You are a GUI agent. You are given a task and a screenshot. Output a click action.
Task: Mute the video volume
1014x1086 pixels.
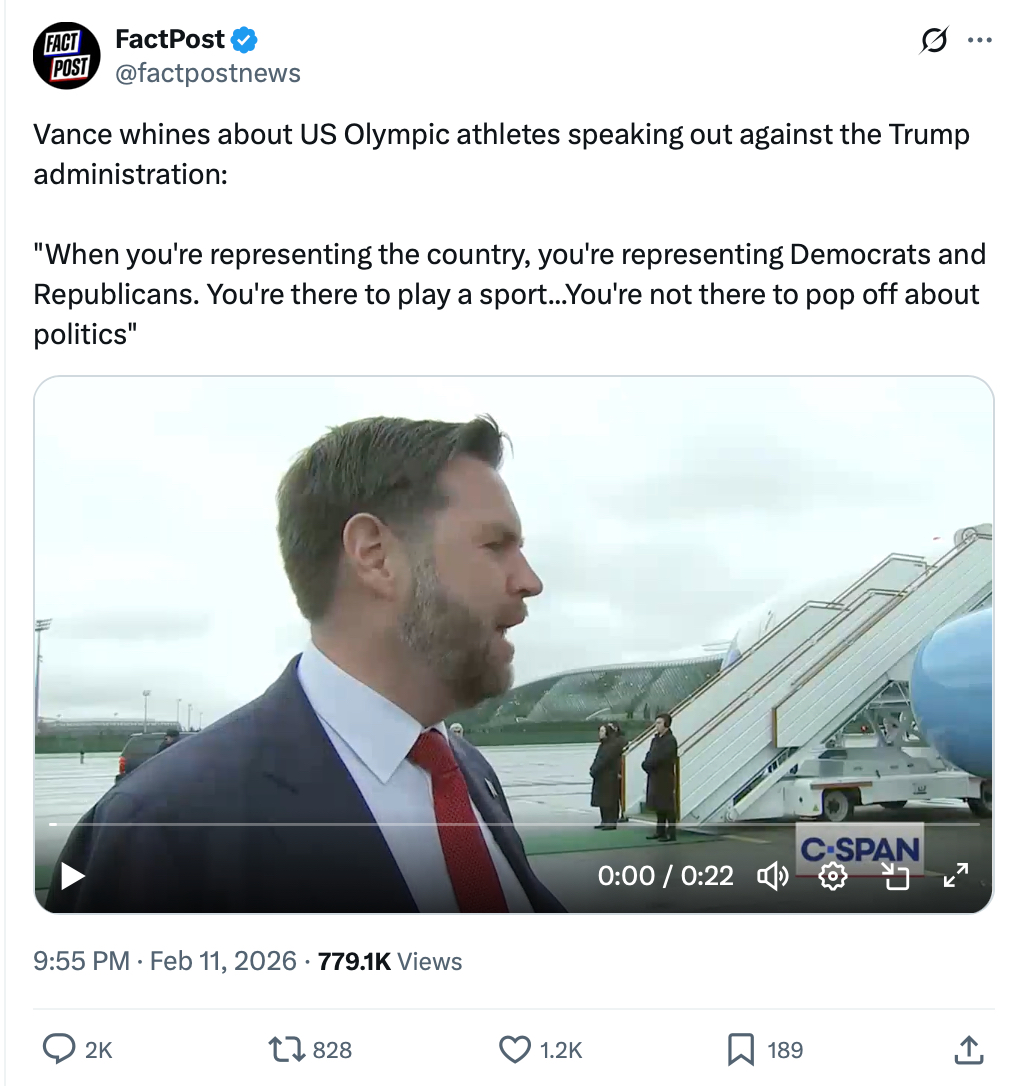coord(773,876)
